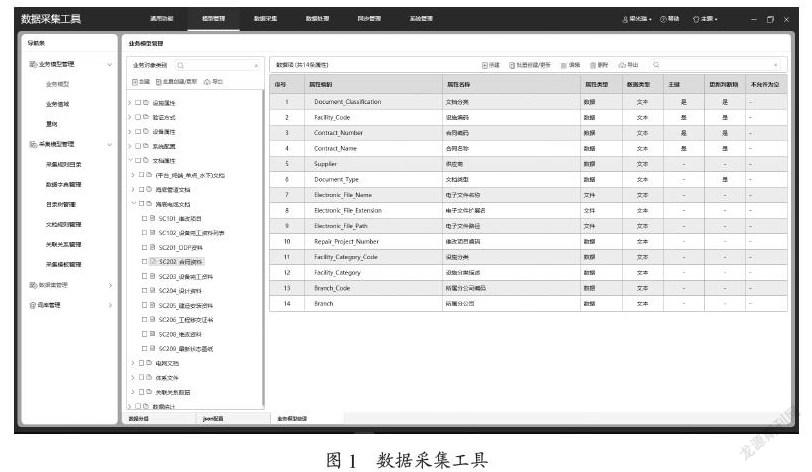Image resolution: width=812 pixels, height=472 pixels.
Task: Open the 系统管理 top menu tab
Action: [x=420, y=19]
